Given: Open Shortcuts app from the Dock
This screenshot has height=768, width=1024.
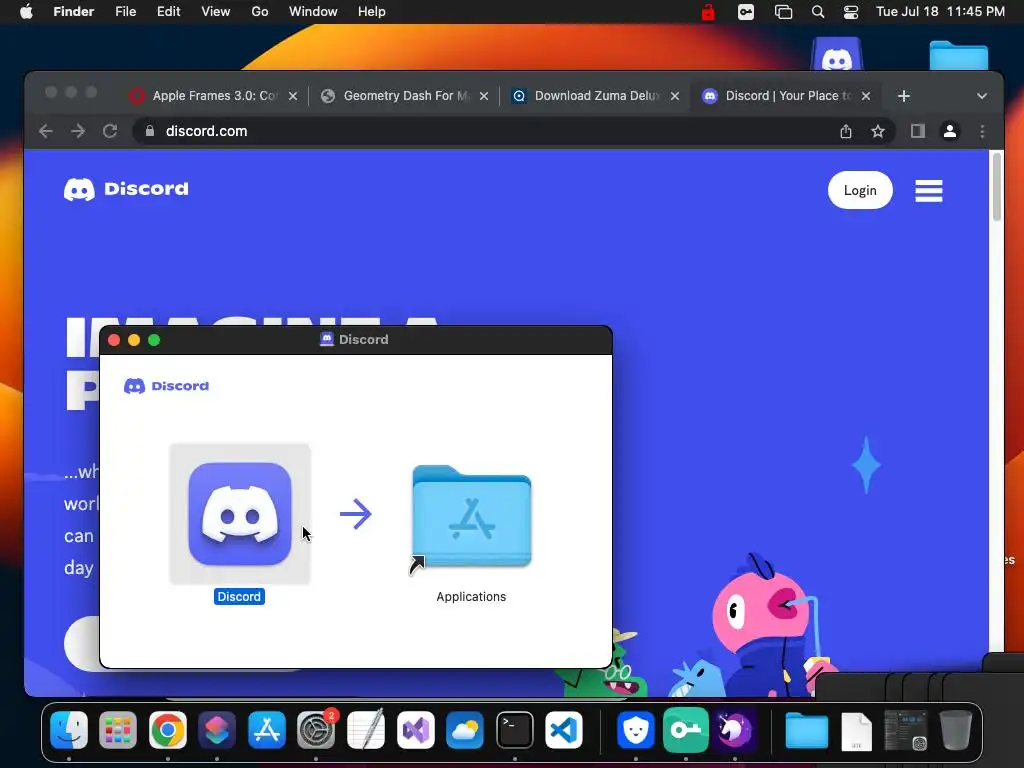Looking at the screenshot, I should pyautogui.click(x=217, y=730).
